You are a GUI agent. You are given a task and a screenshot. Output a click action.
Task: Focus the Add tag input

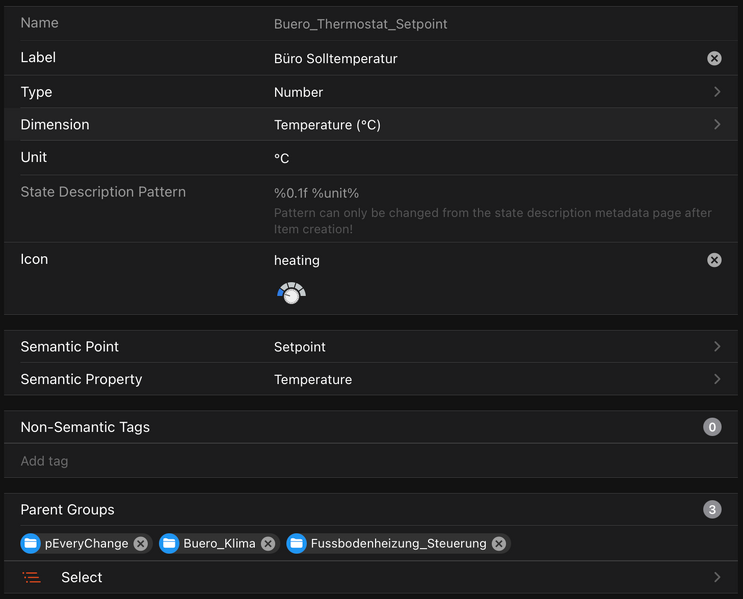300,461
